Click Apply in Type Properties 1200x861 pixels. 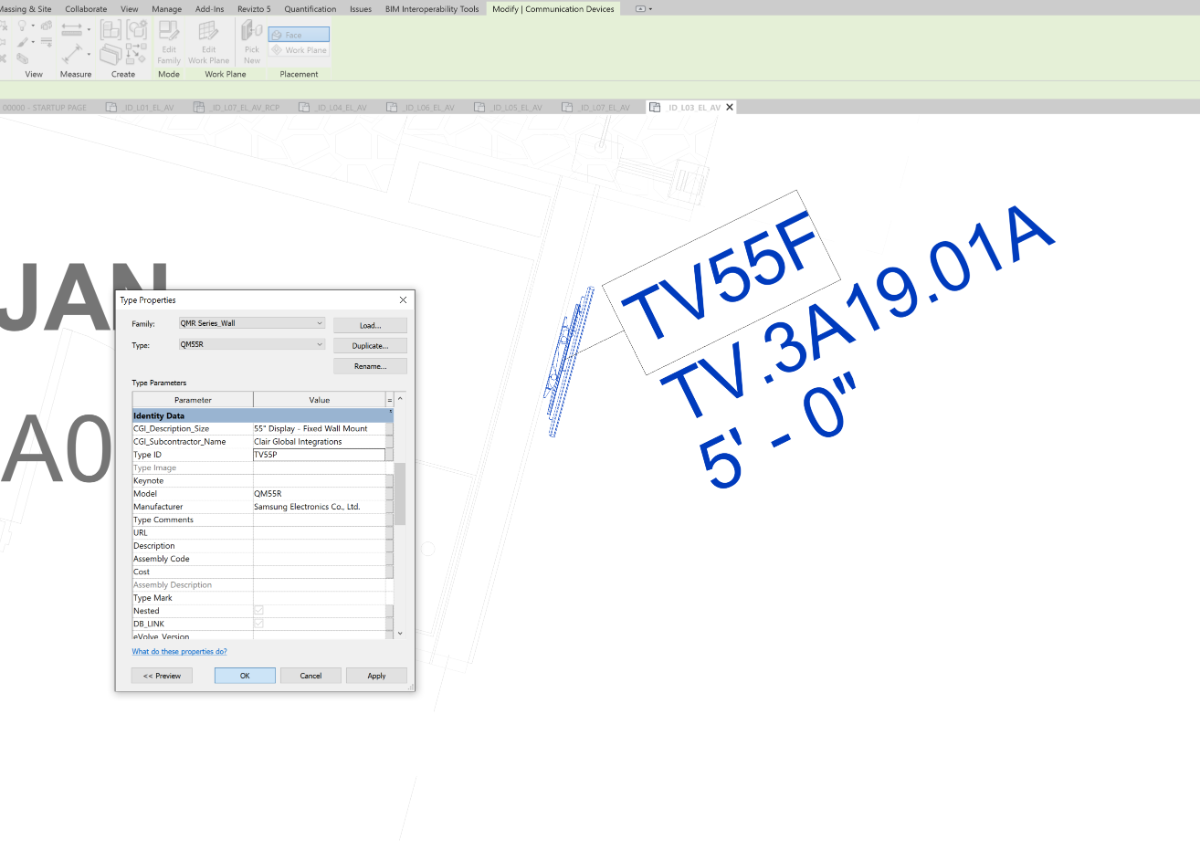tap(377, 676)
